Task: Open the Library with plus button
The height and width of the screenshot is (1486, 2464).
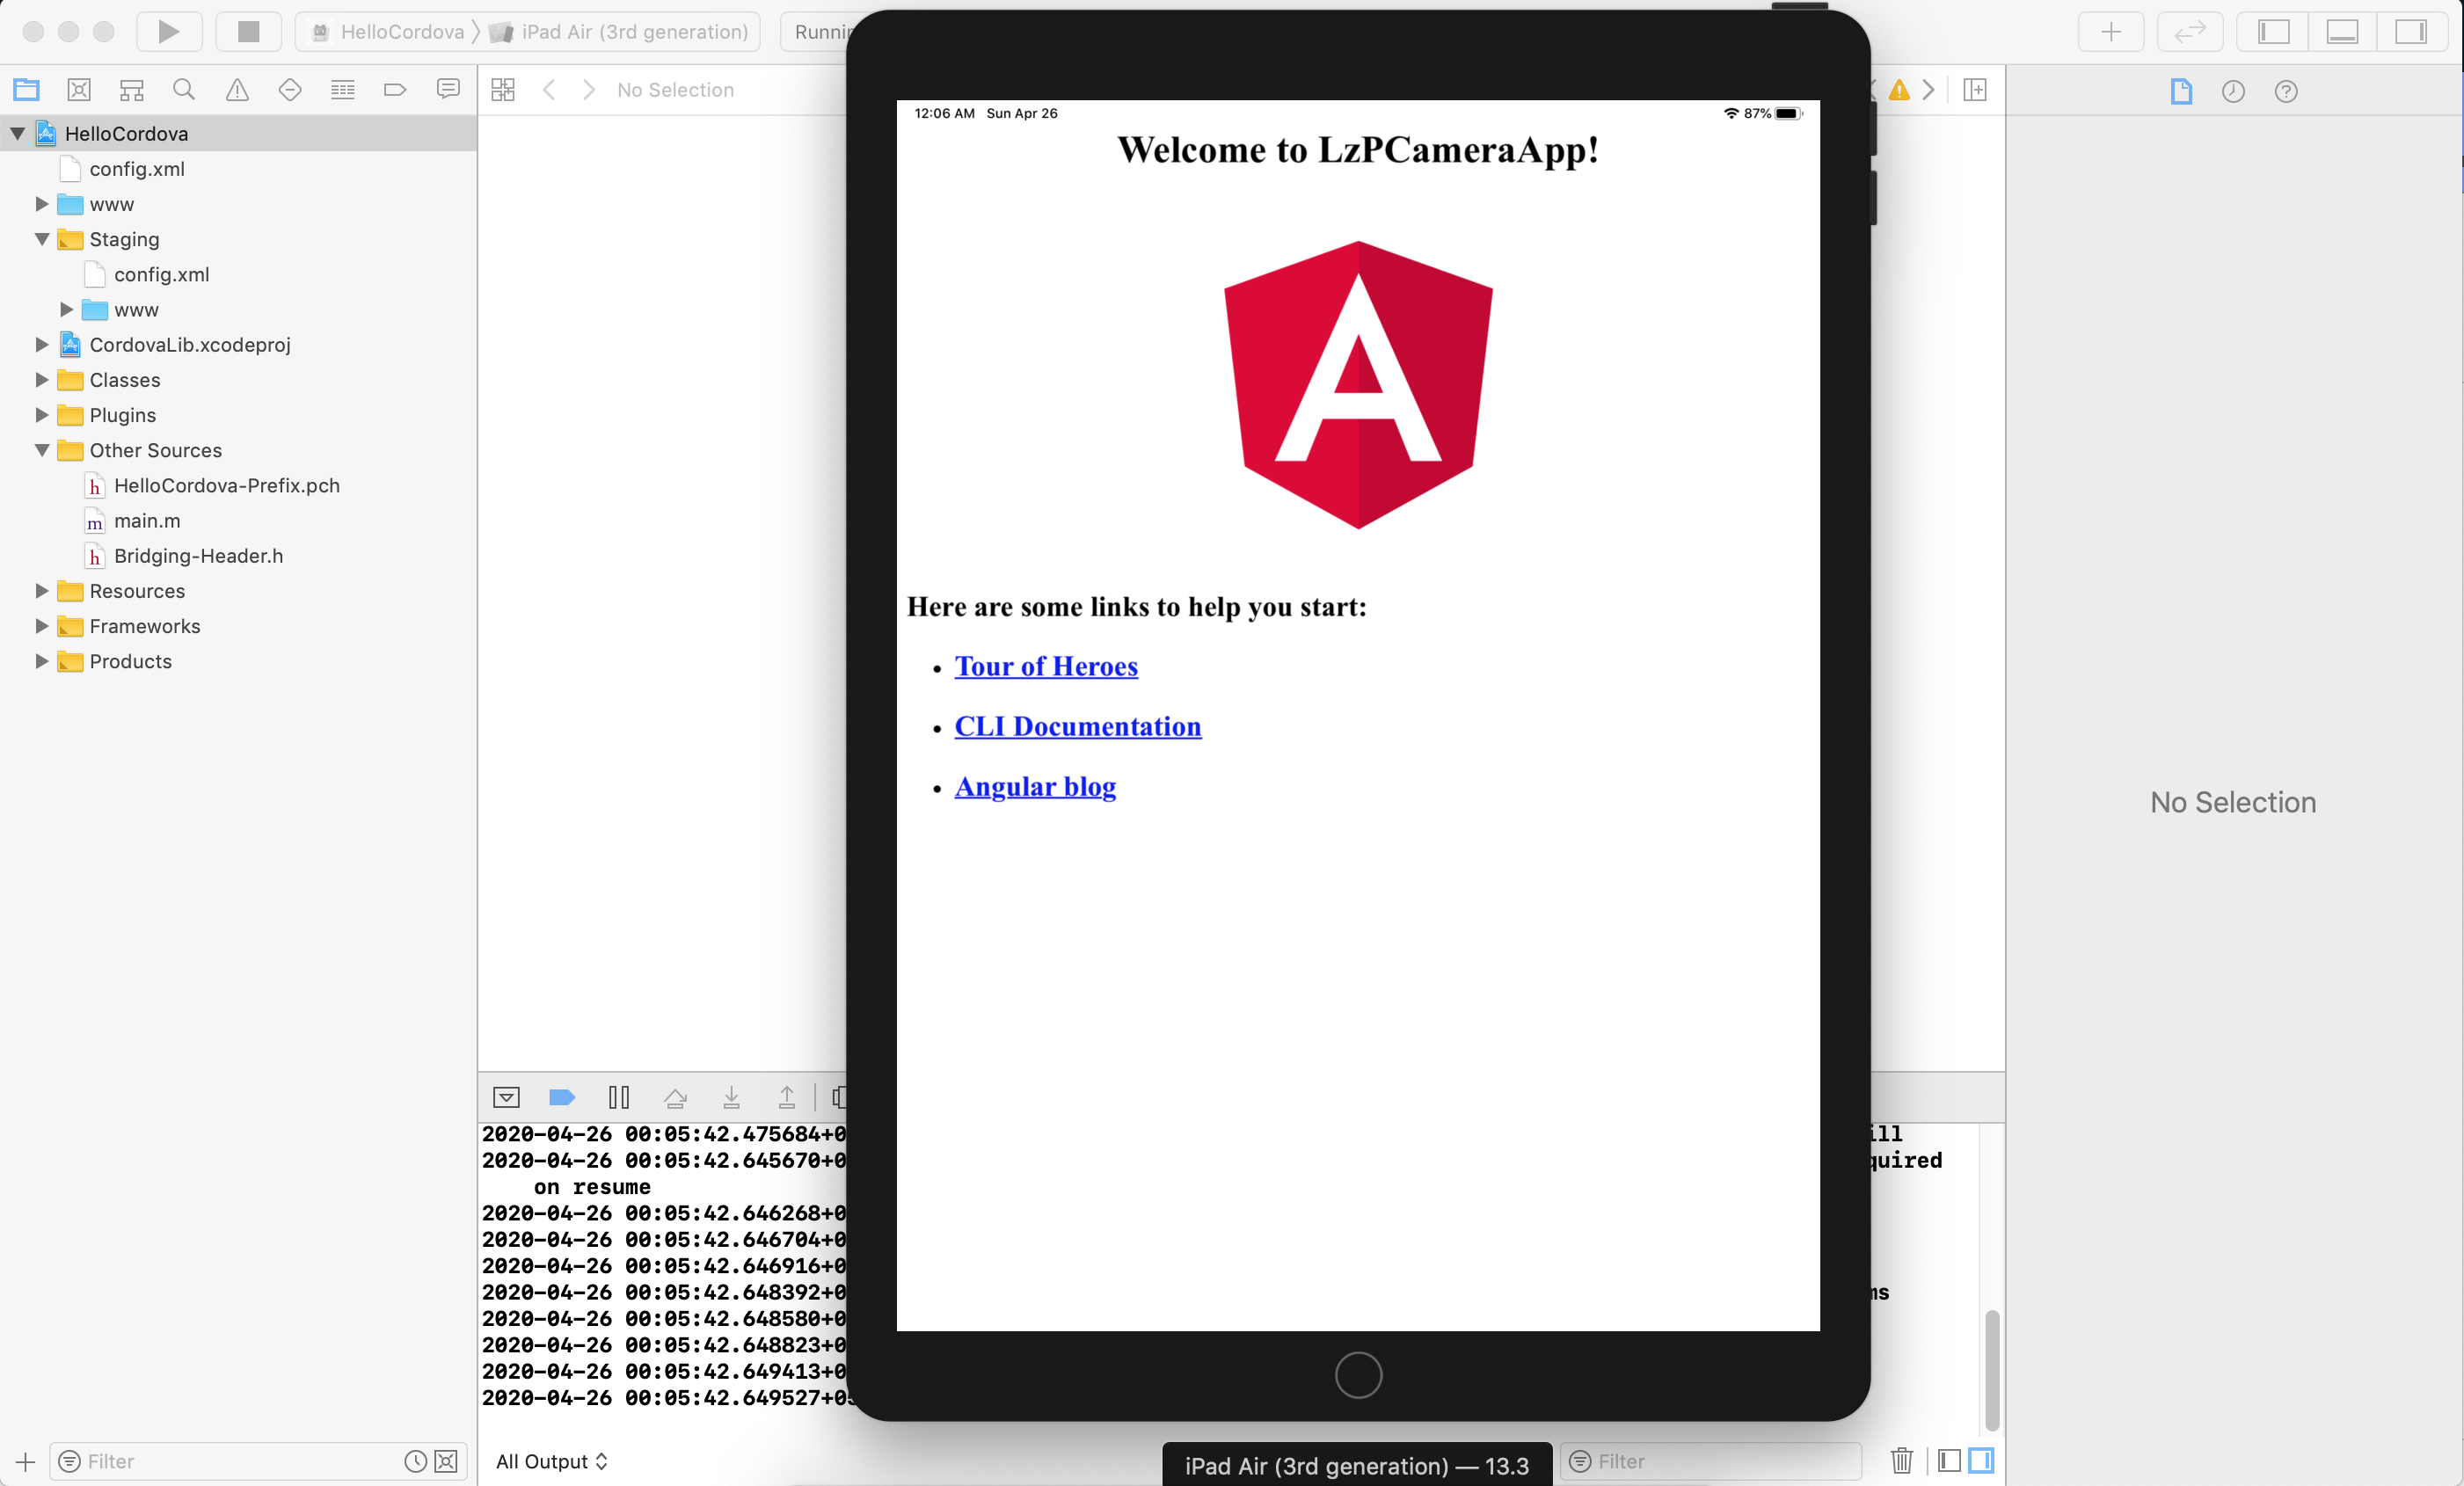Action: click(x=2111, y=32)
